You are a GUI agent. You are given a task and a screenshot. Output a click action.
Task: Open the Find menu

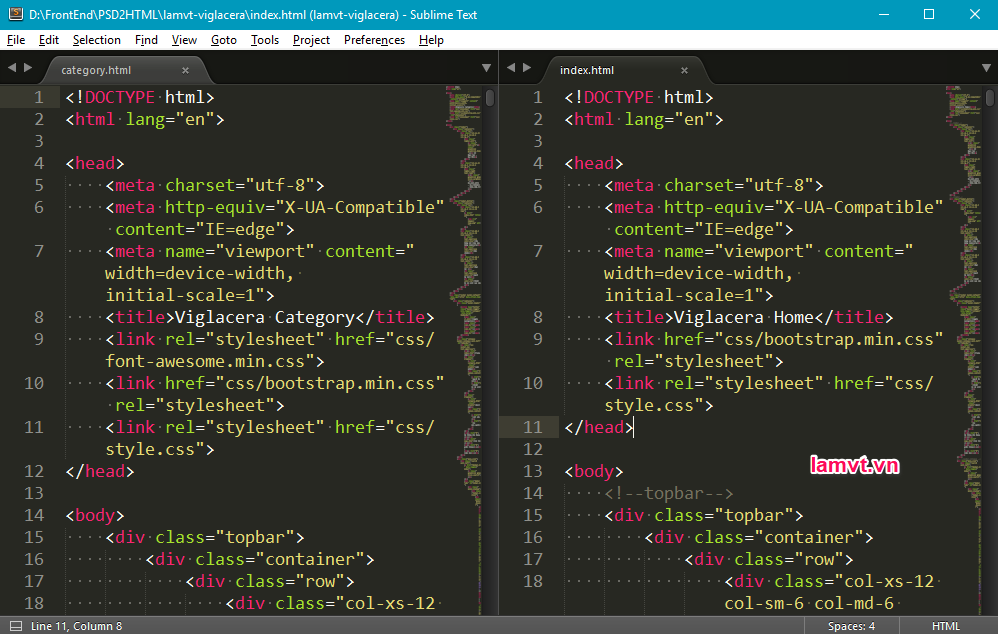tap(146, 40)
